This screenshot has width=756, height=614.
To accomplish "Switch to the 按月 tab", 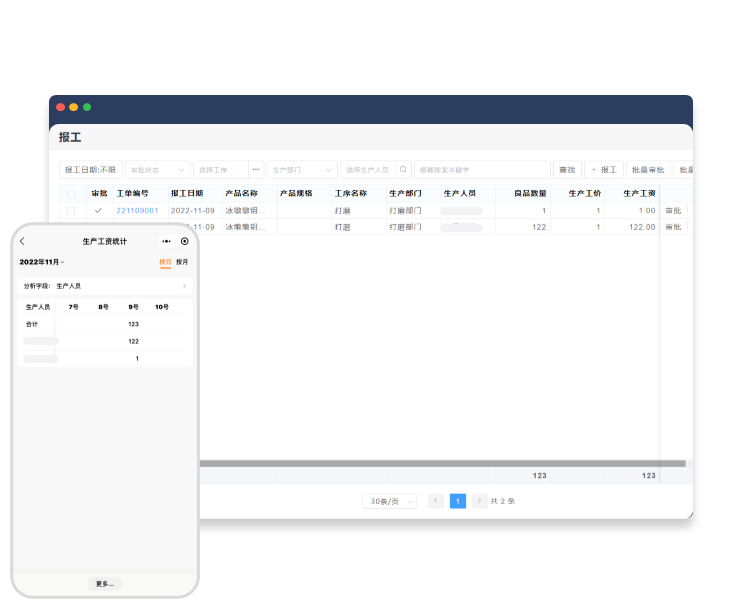I will point(182,262).
